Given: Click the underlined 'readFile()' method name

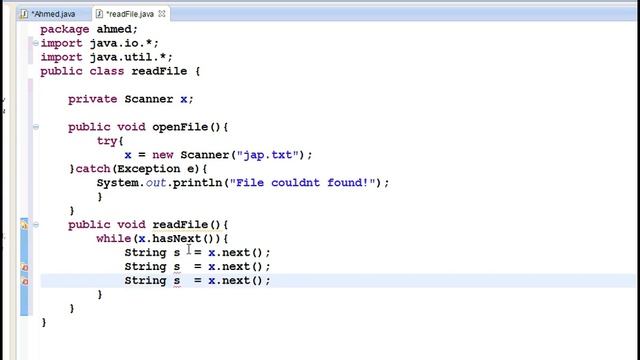Looking at the screenshot, I should click(x=186, y=224).
